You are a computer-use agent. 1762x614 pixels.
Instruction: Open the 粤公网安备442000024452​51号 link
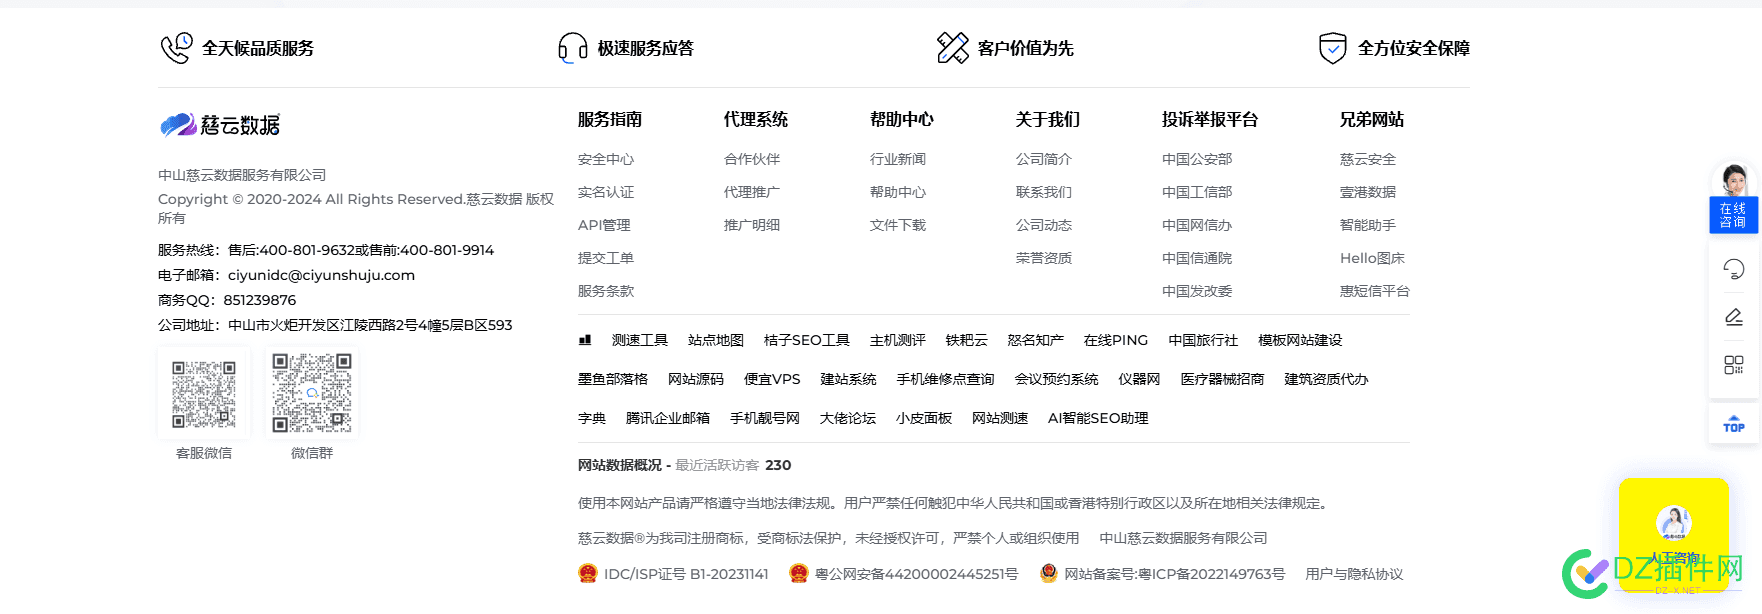pos(916,574)
